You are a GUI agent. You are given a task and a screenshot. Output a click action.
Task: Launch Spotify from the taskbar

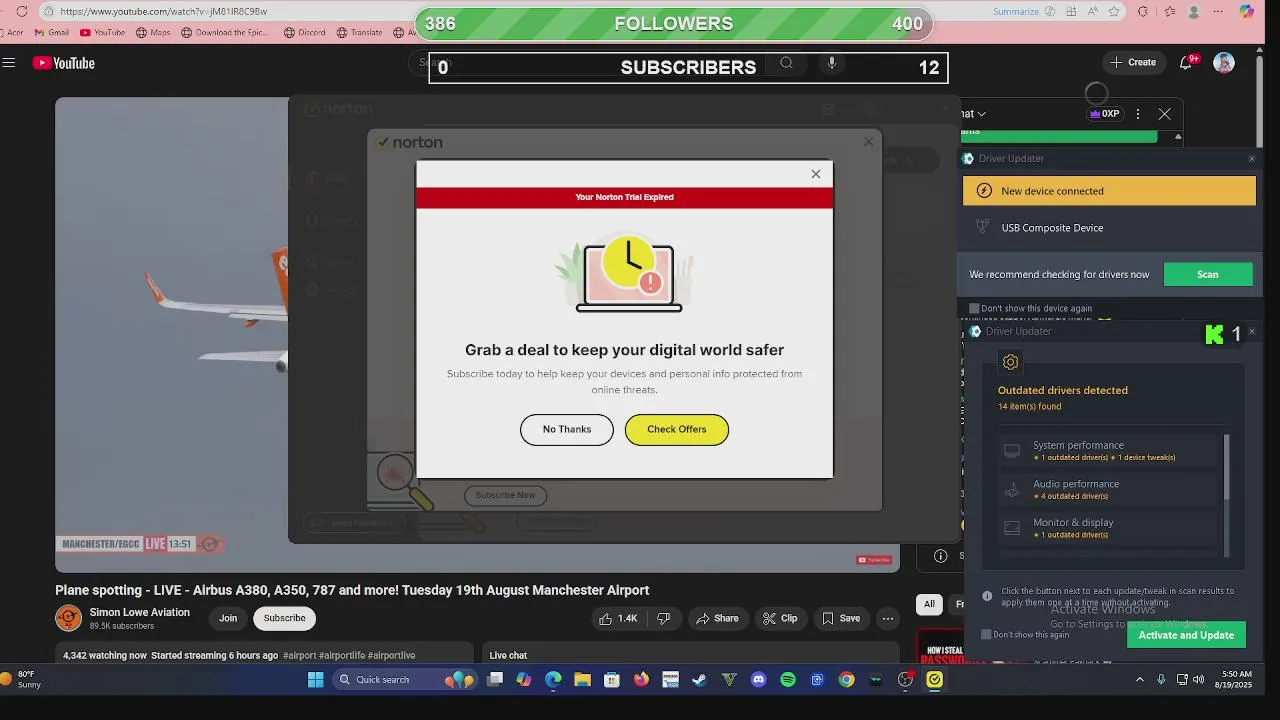point(788,680)
